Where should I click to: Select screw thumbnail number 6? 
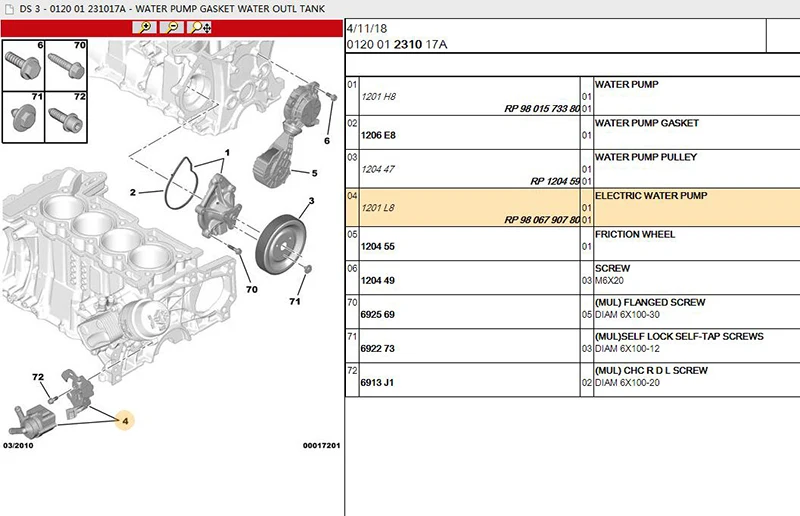pos(23,66)
